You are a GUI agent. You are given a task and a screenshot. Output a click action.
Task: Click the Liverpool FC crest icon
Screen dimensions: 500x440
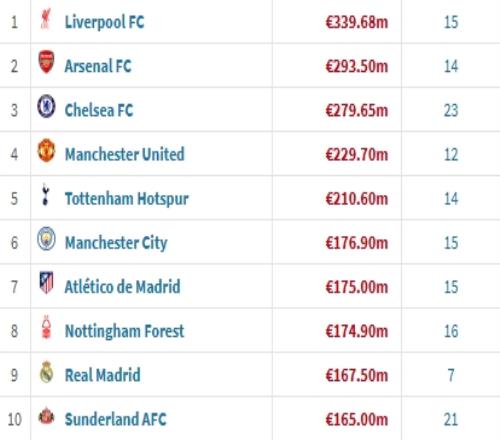(46, 19)
